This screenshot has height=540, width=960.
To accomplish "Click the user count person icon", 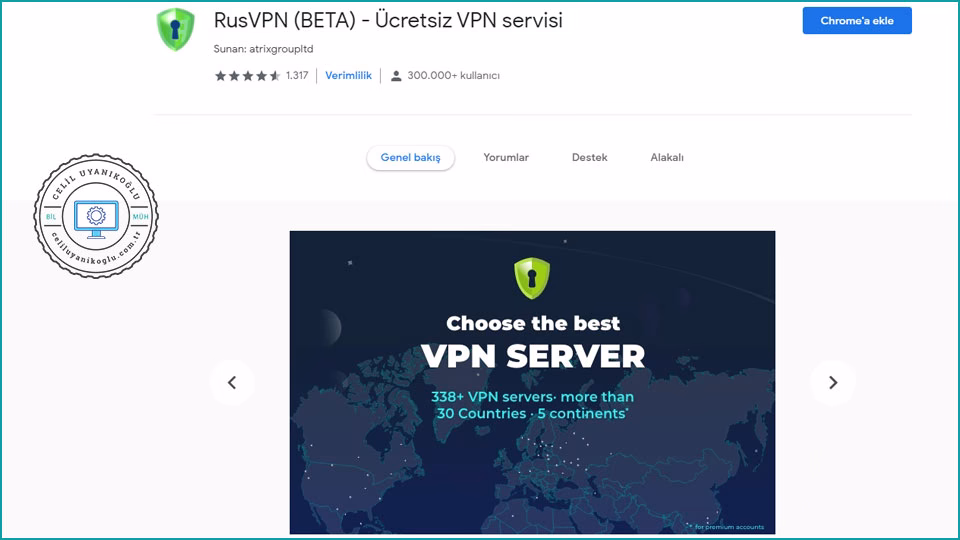I will coord(396,76).
